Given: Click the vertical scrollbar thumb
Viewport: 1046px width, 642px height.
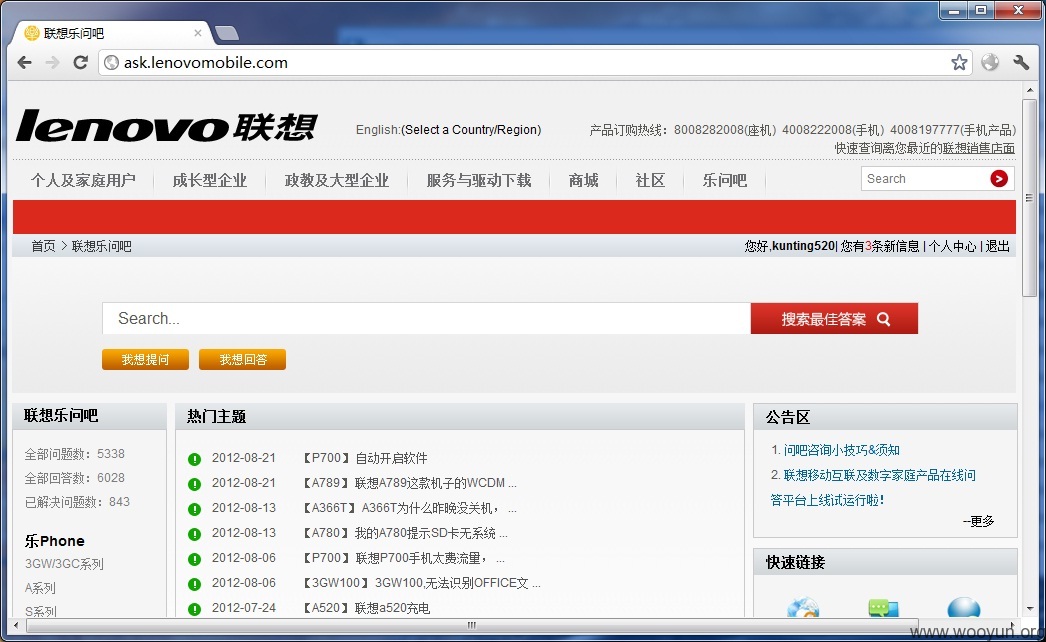Looking at the screenshot, I should (1029, 198).
